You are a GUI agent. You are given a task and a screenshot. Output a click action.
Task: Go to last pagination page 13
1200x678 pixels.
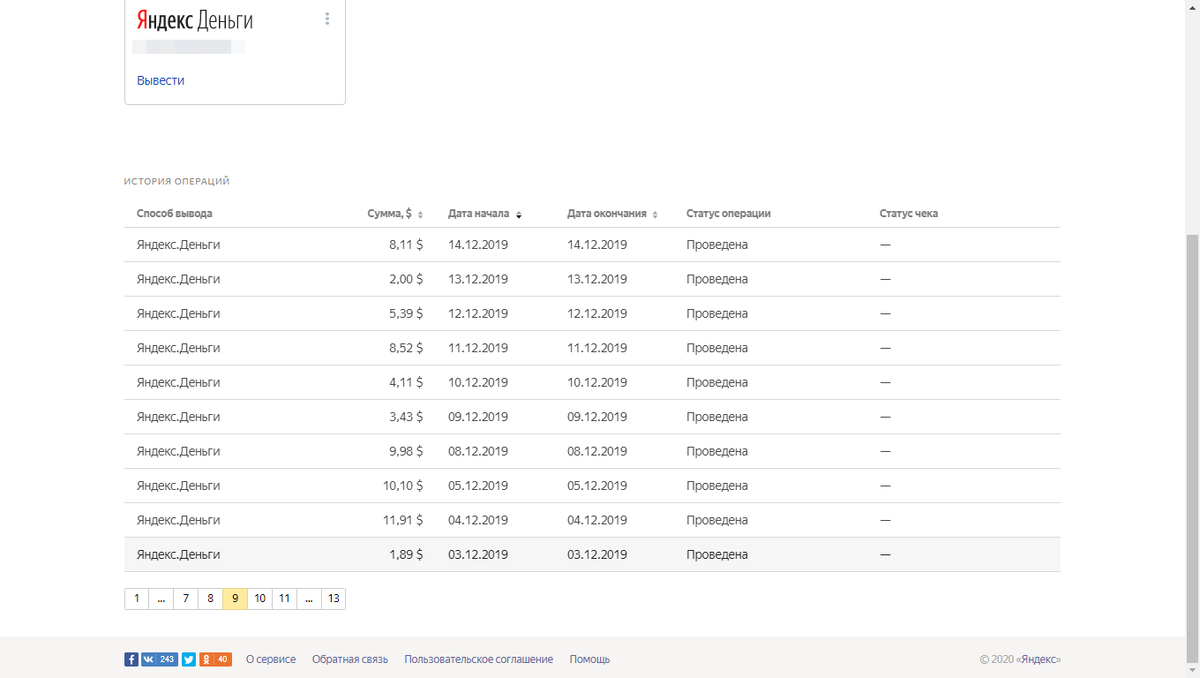pyautogui.click(x=333, y=599)
